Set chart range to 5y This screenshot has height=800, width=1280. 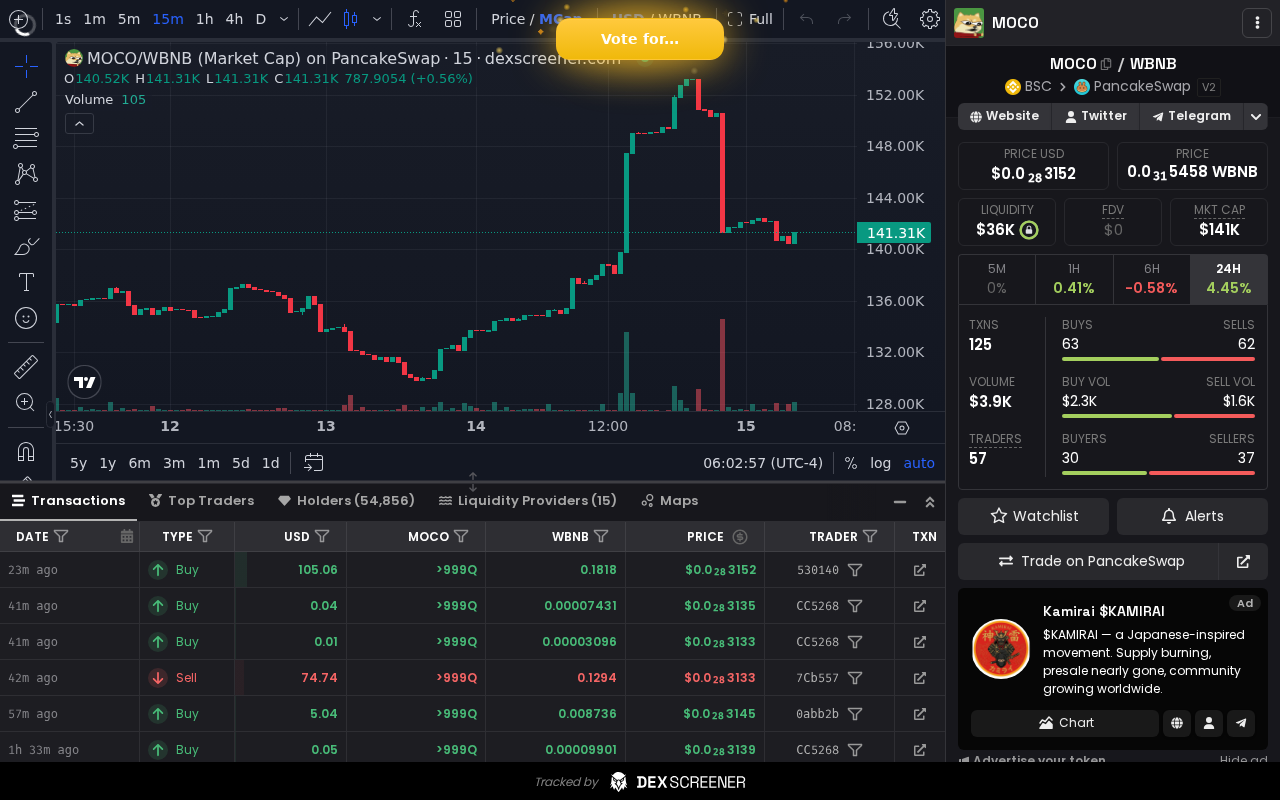click(x=78, y=463)
